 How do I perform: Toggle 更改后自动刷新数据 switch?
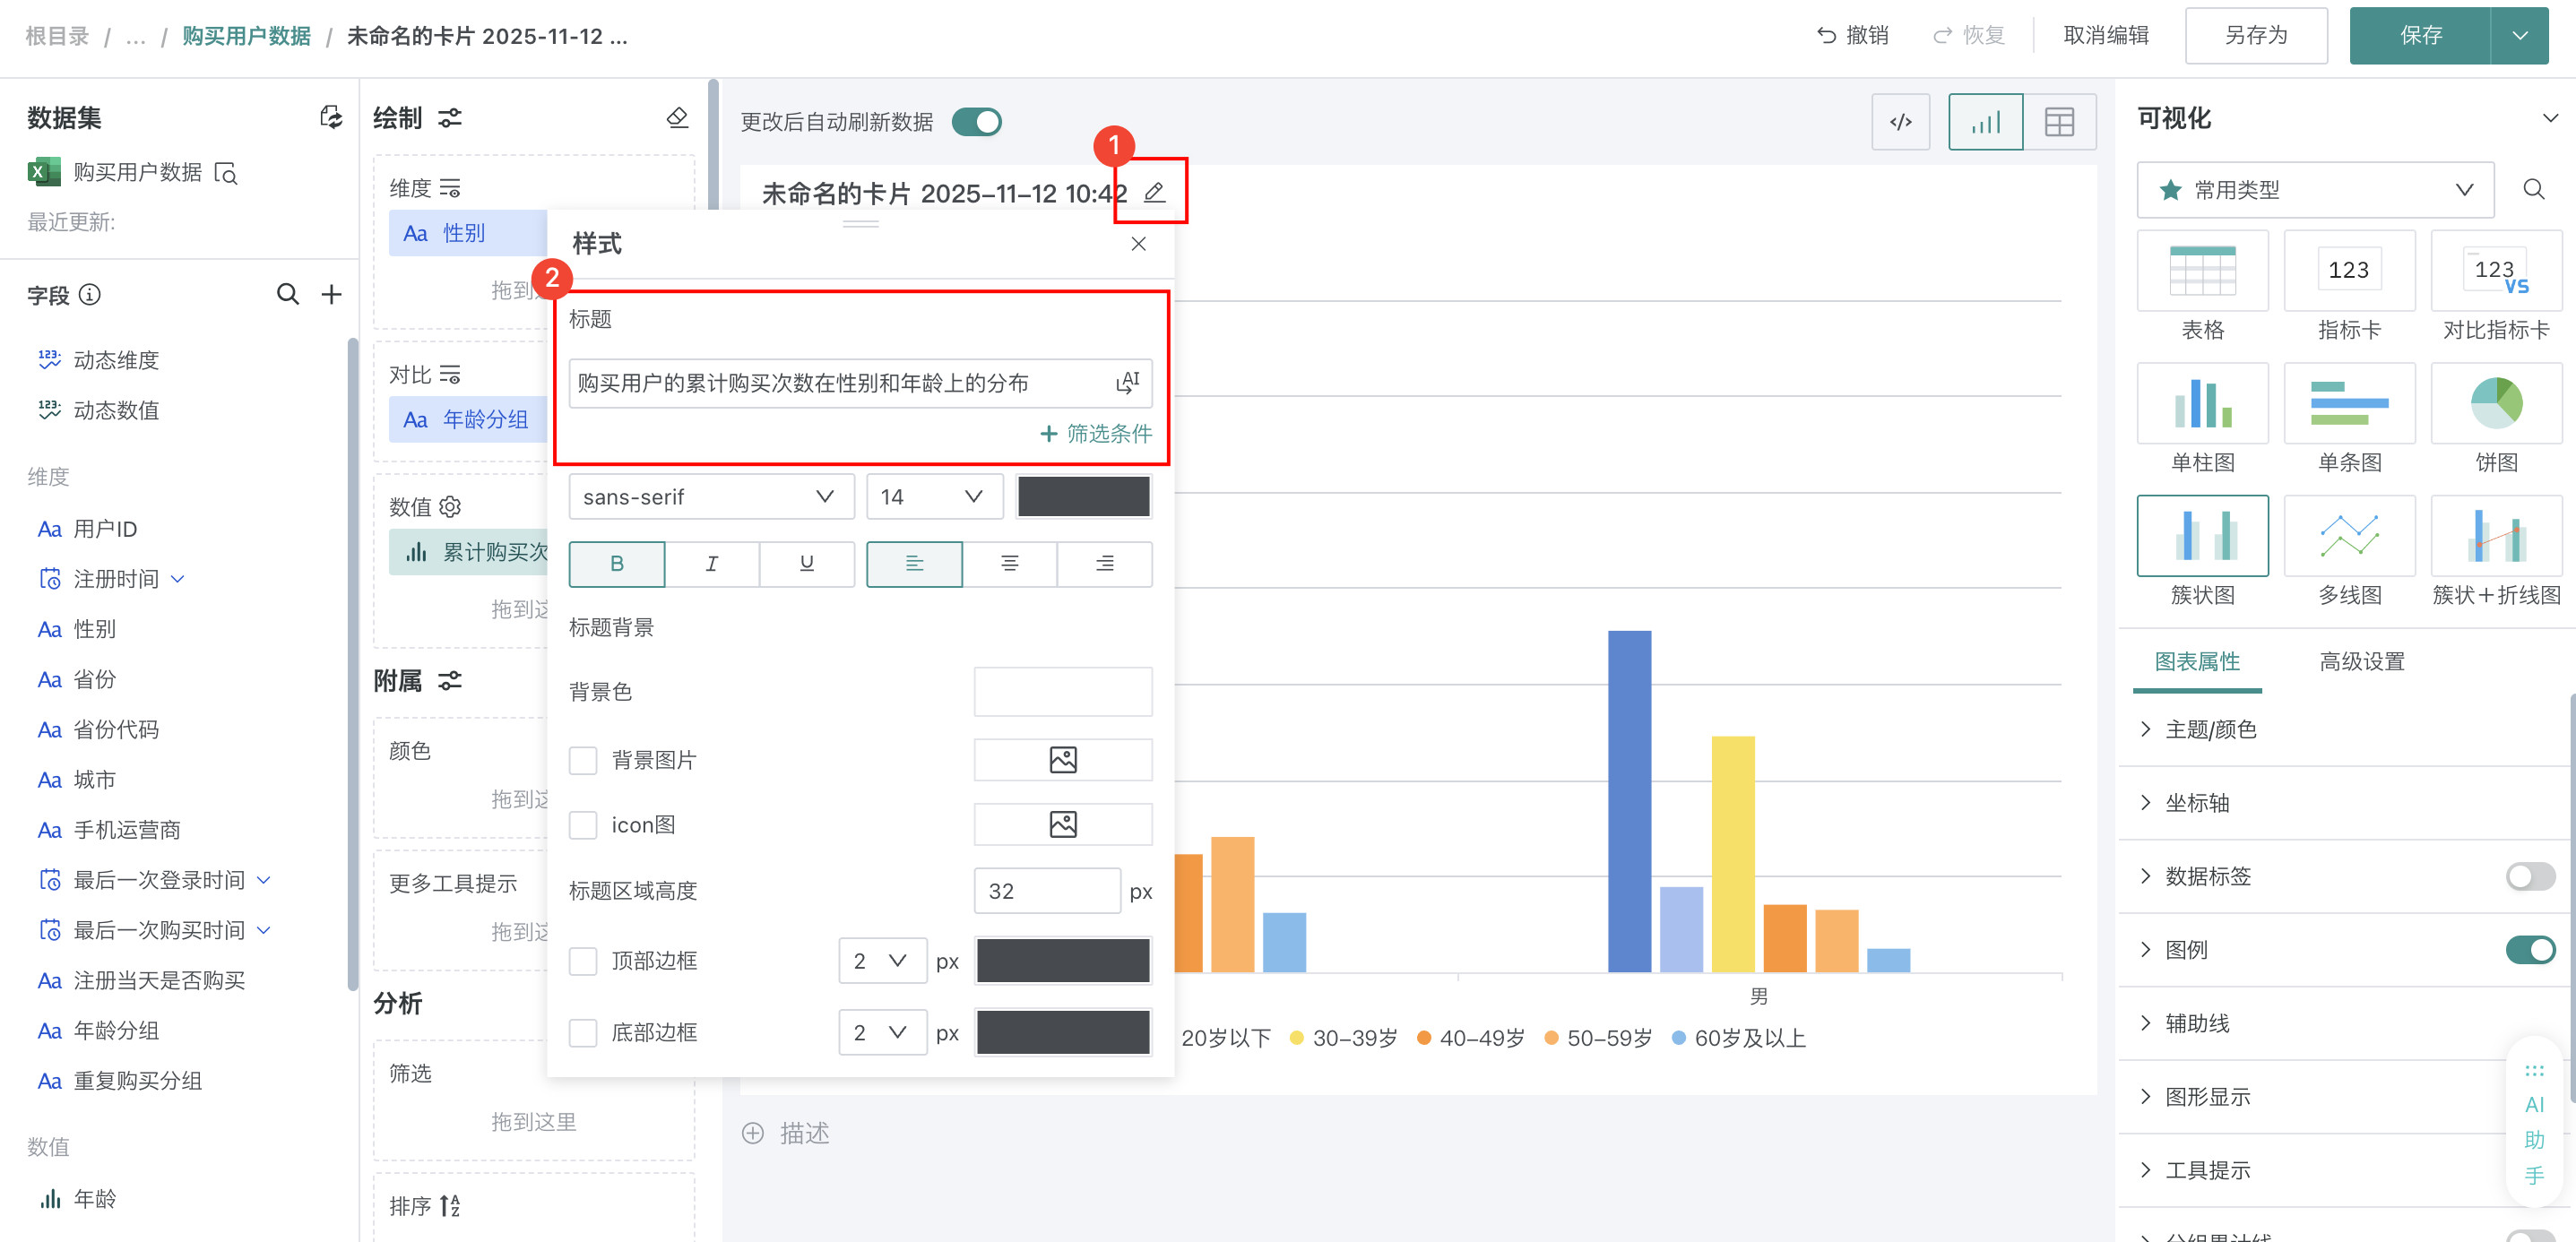click(976, 122)
